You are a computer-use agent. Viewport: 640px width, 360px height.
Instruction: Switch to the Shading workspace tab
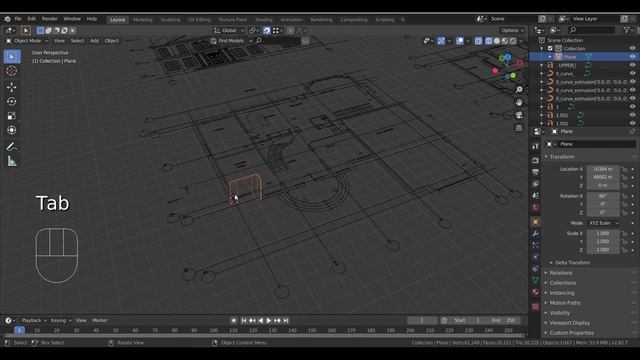[x=264, y=20]
